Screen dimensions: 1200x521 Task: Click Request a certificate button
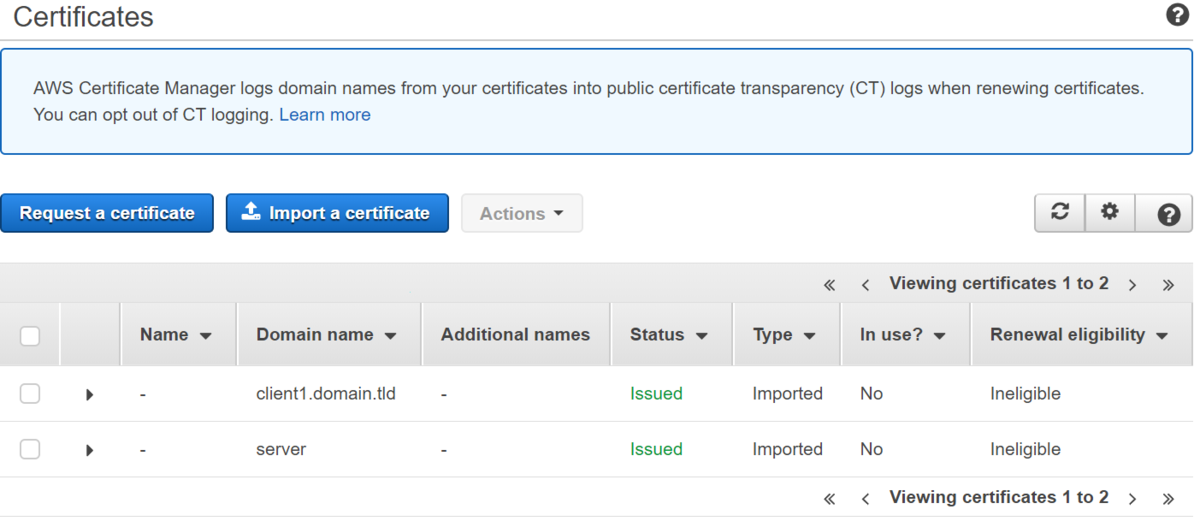point(107,213)
